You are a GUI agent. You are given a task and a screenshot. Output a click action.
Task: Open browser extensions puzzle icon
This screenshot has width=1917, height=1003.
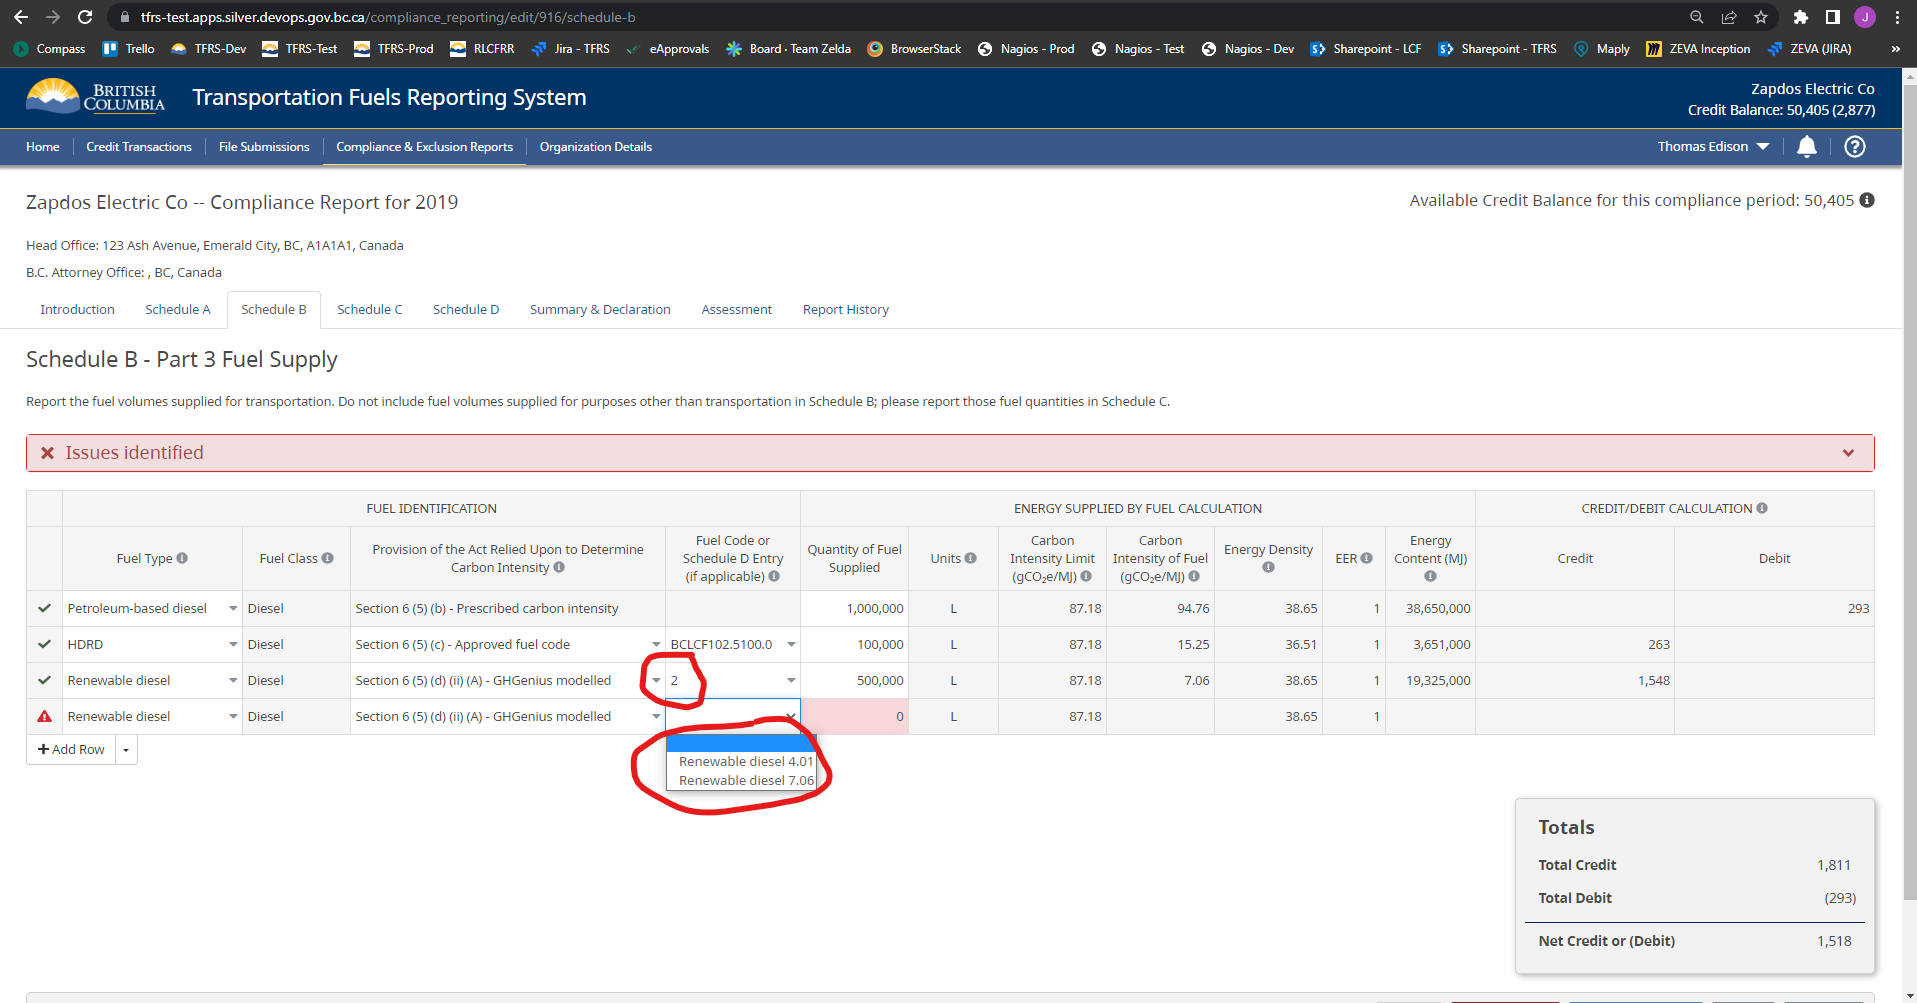point(1801,17)
